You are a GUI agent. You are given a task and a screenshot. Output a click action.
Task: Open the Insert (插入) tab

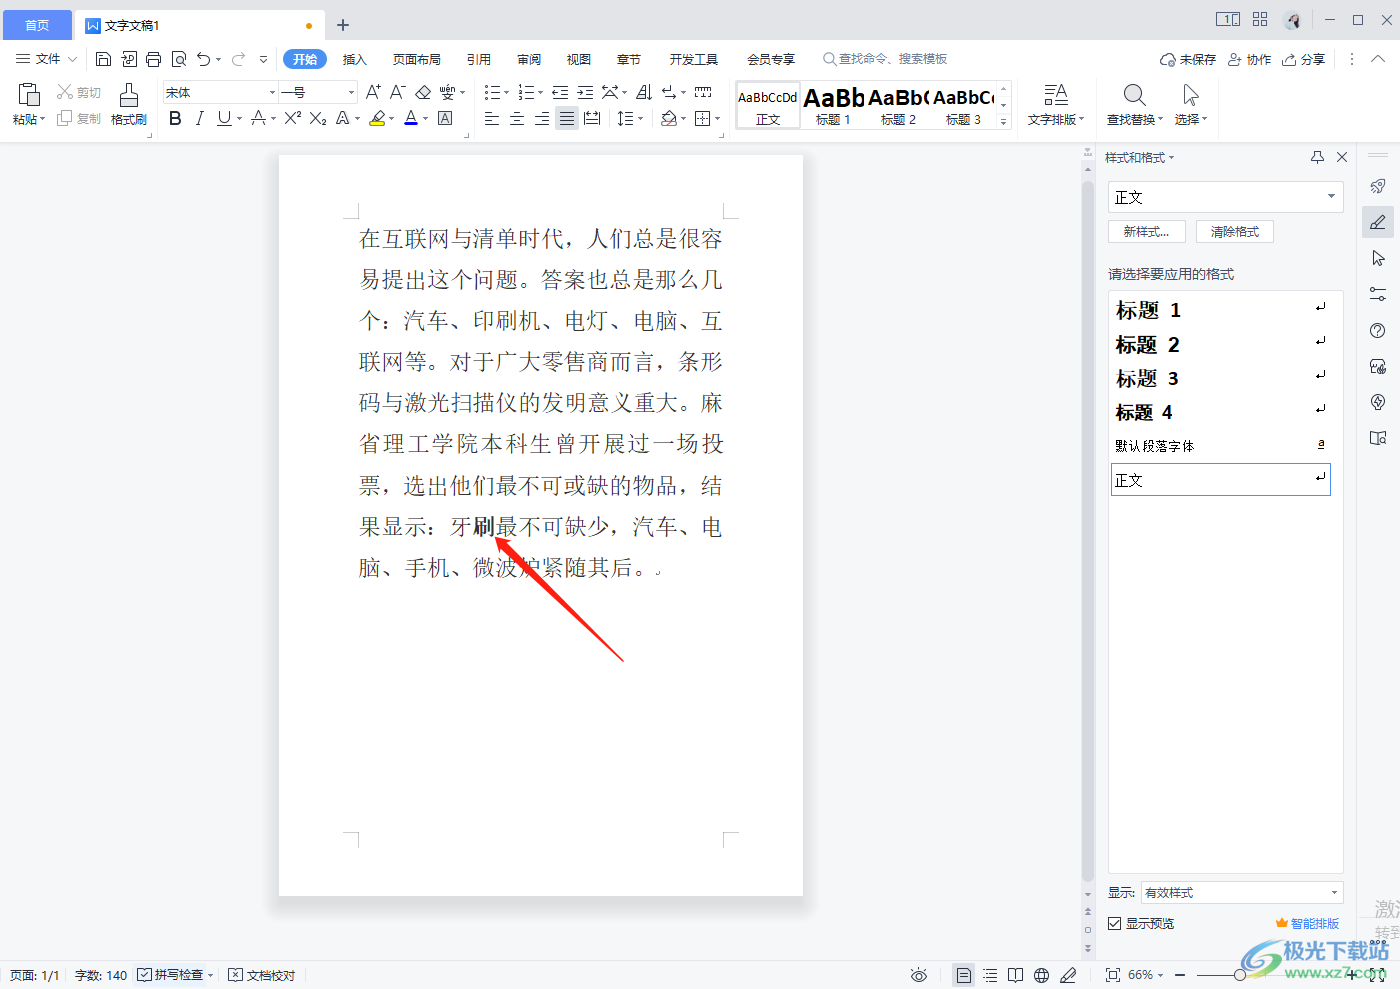(354, 59)
